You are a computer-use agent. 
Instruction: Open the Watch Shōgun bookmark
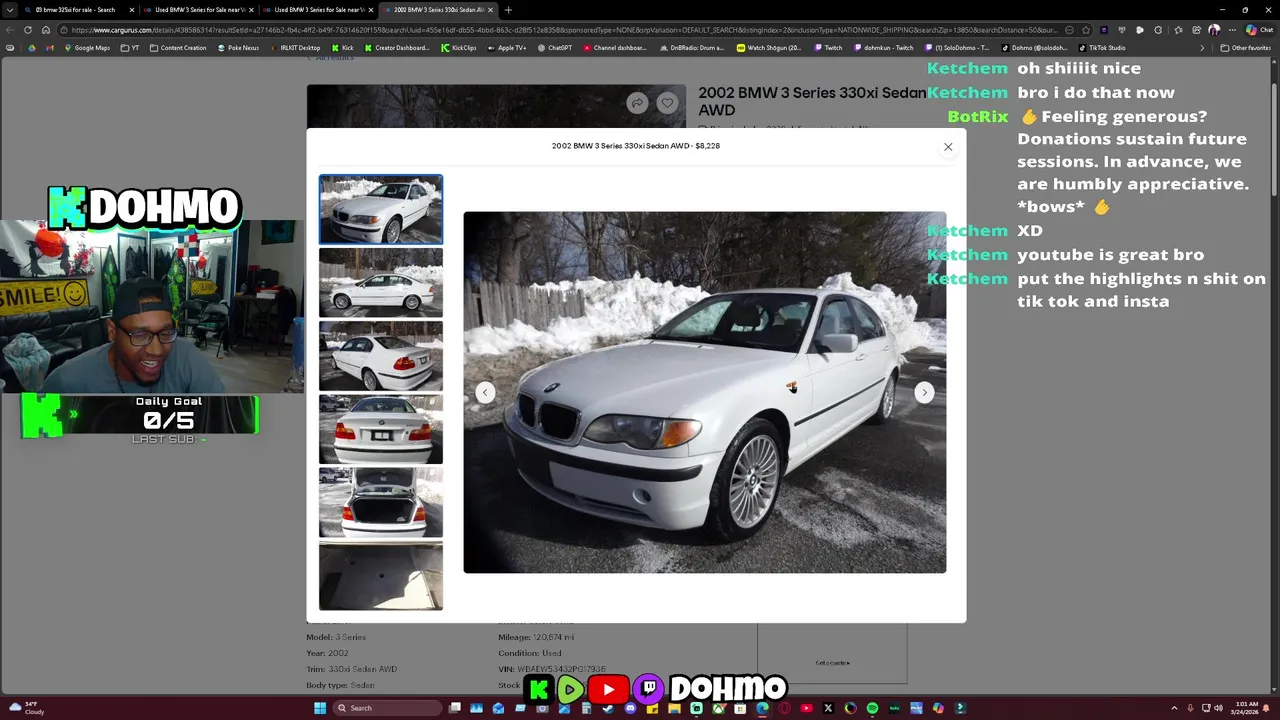769,48
